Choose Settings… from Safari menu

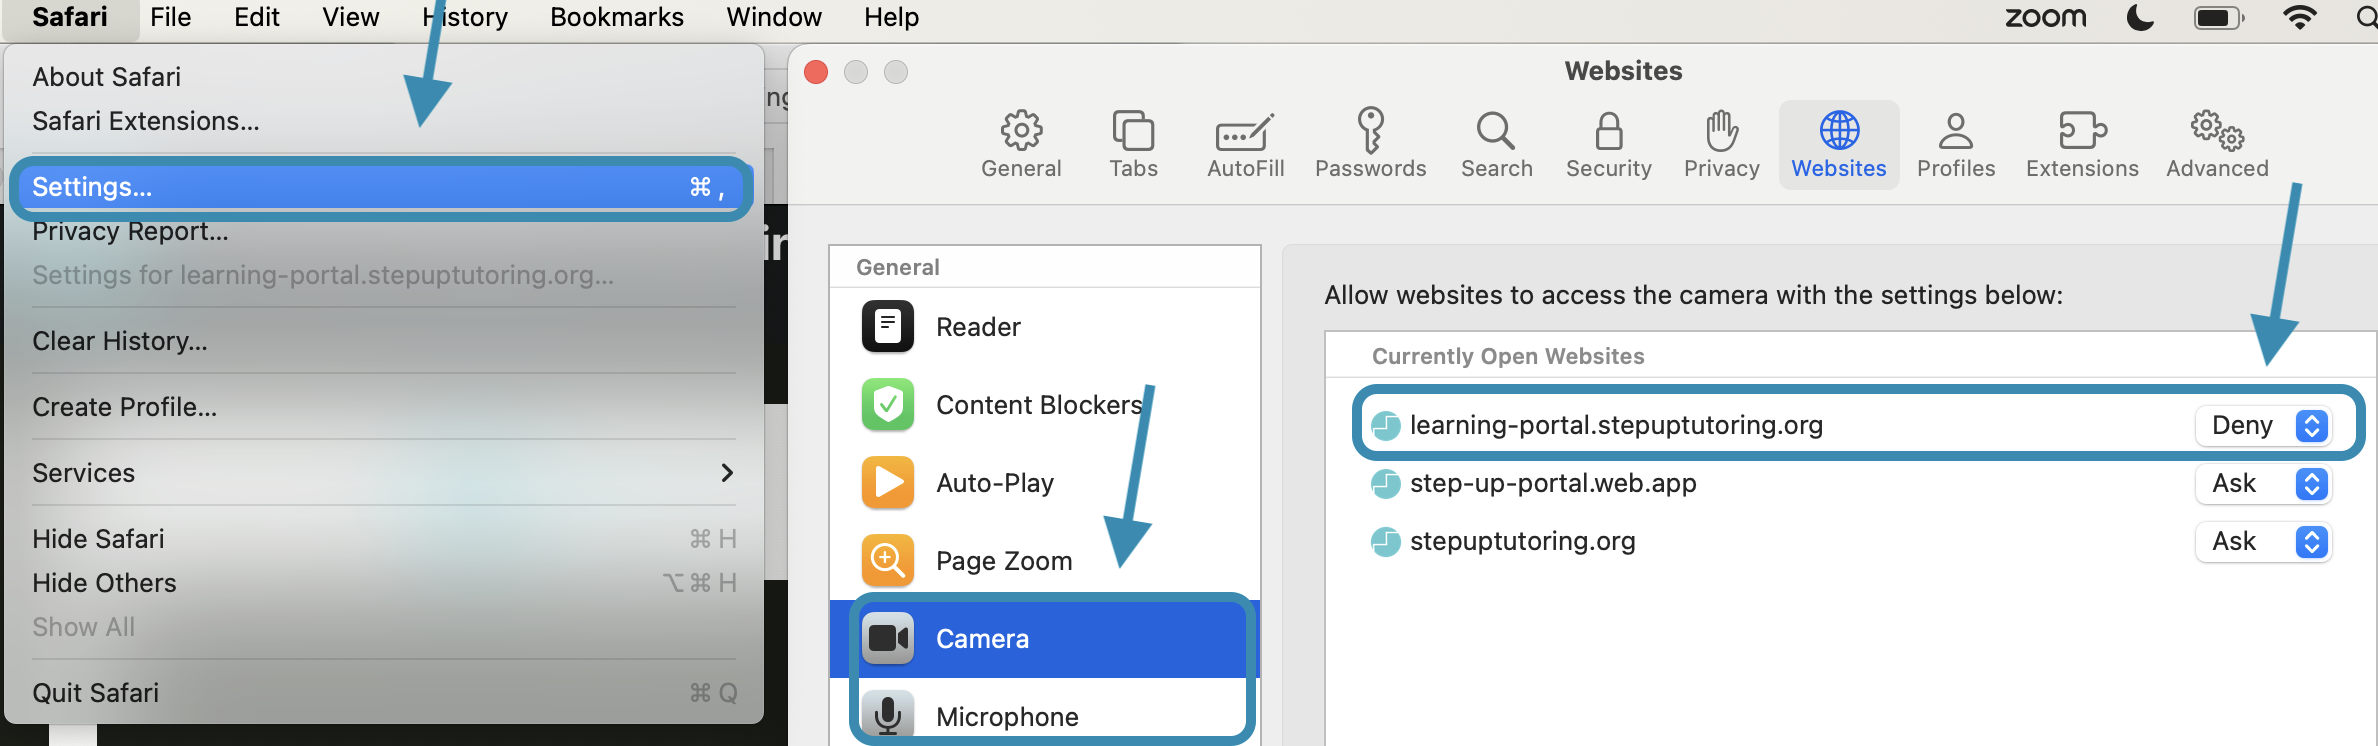coord(384,187)
